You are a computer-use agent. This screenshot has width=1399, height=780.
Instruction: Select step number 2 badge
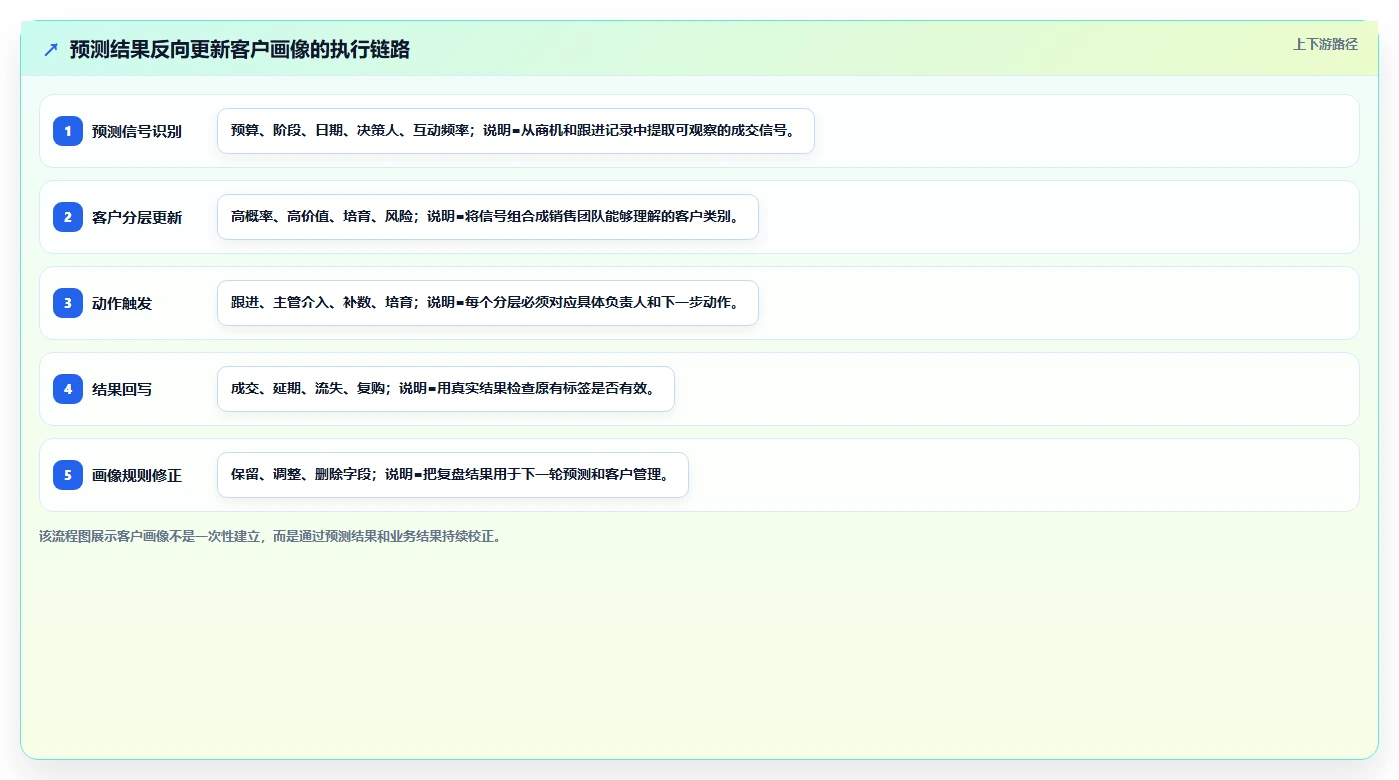click(68, 217)
